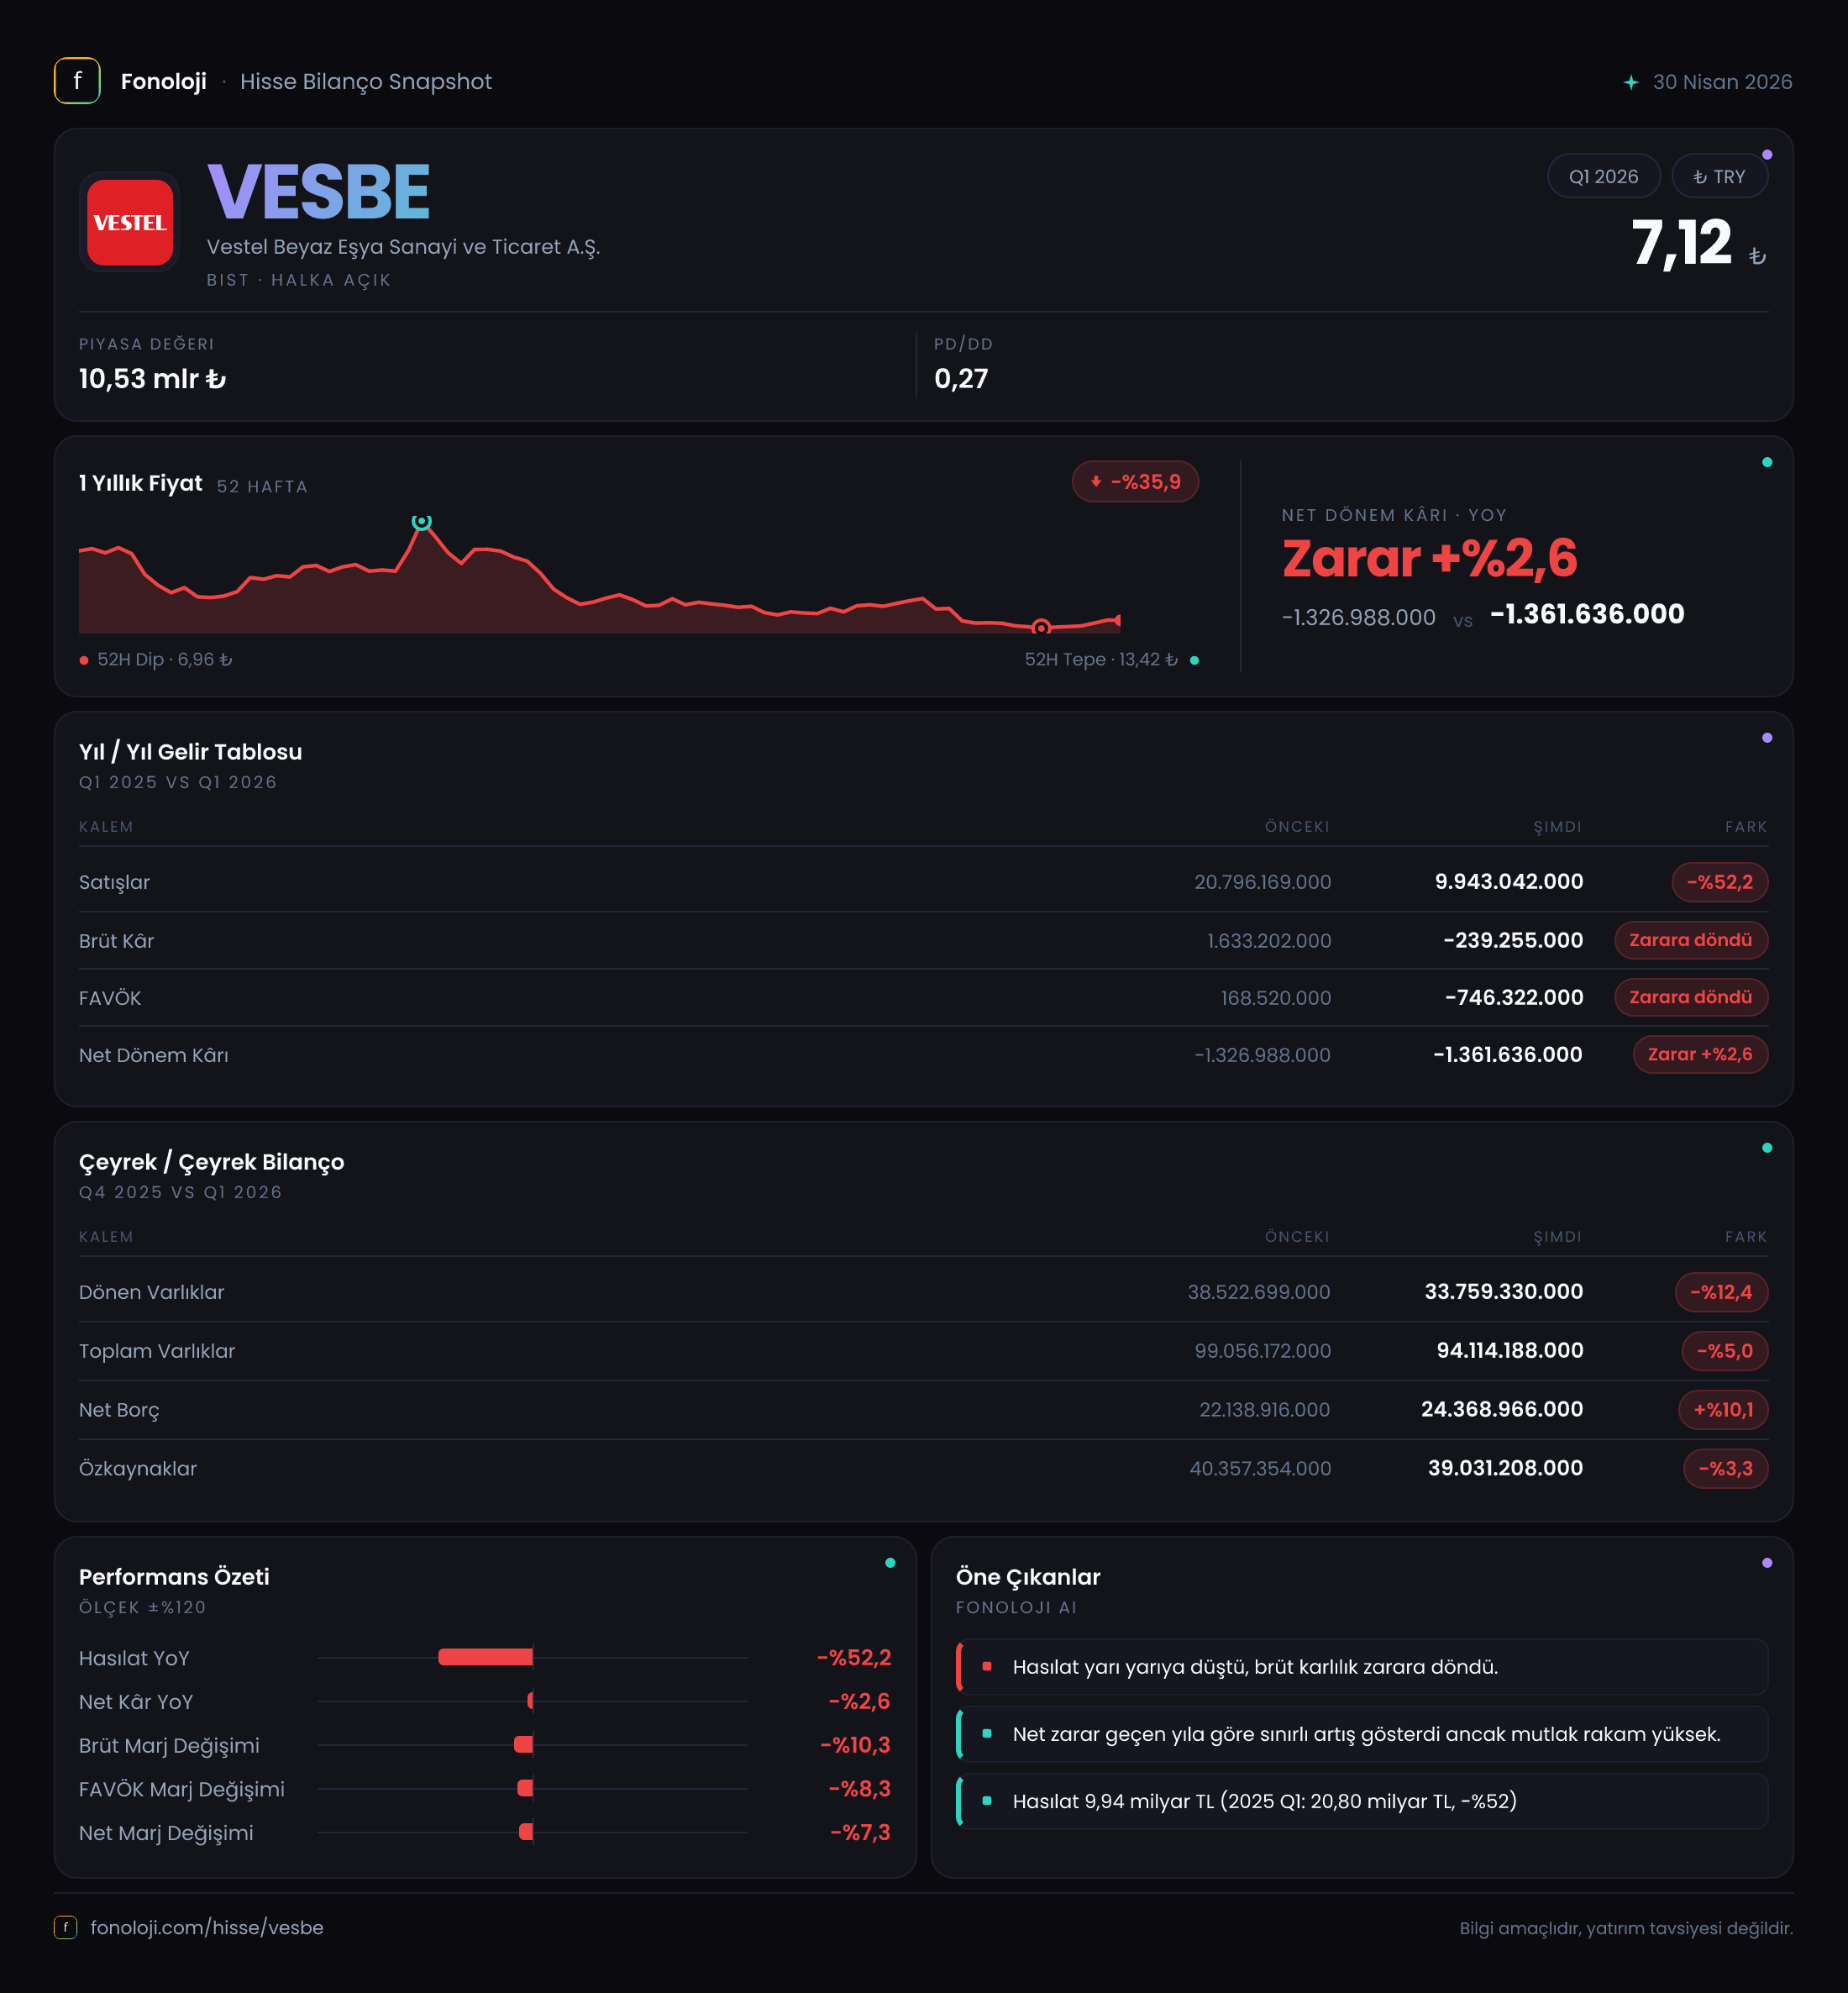
Task: Click the Toplam Varlıklar current value 94.114.188.000
Action: [1510, 1351]
